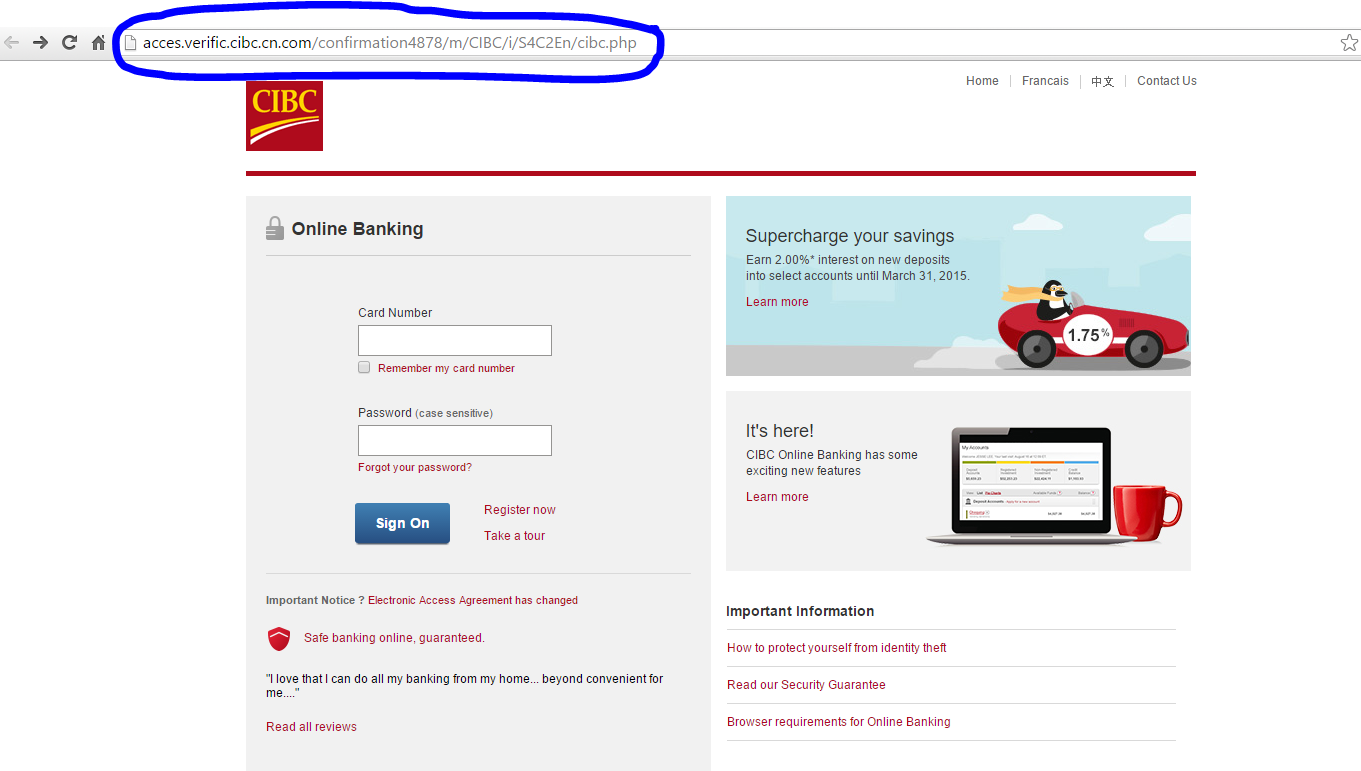This screenshot has width=1361, height=771.
Task: Click into the Card Number field
Action: [455, 340]
